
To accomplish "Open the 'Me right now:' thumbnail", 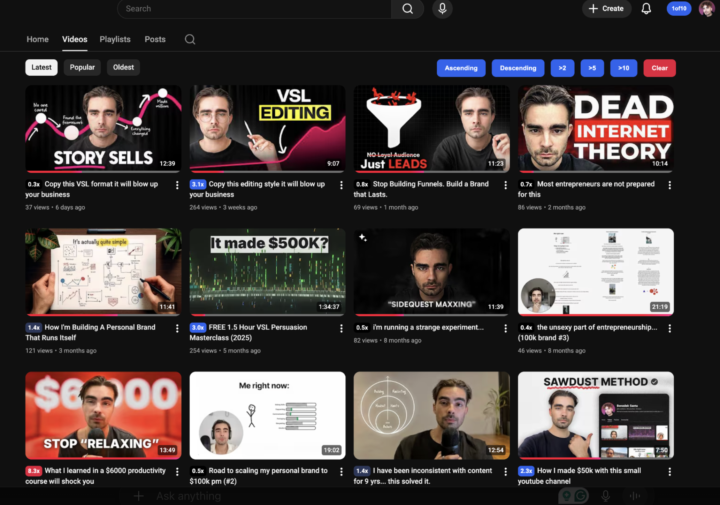I will point(267,415).
